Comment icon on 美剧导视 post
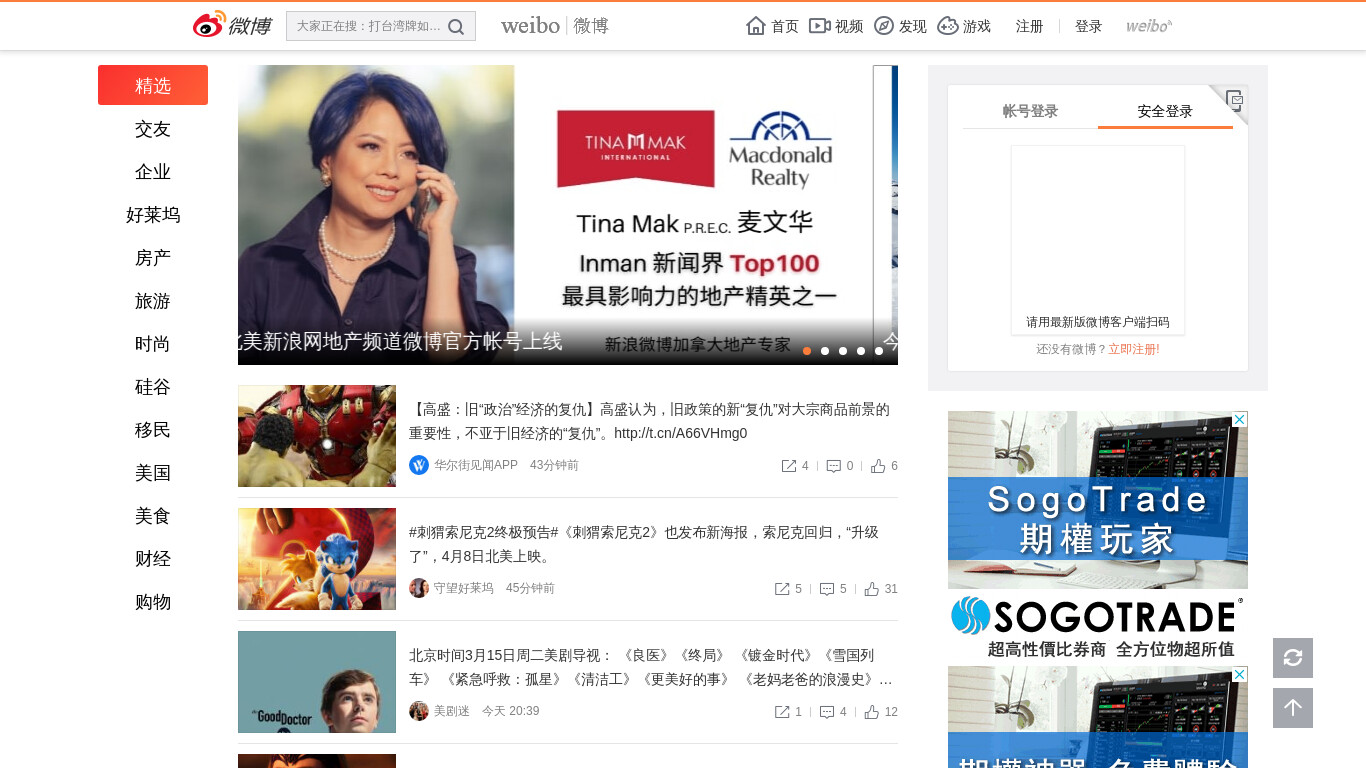The width and height of the screenshot is (1366, 768). click(827, 712)
